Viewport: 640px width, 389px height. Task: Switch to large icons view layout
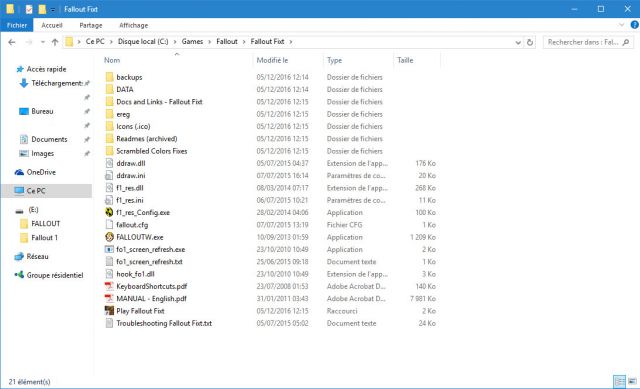[632, 382]
